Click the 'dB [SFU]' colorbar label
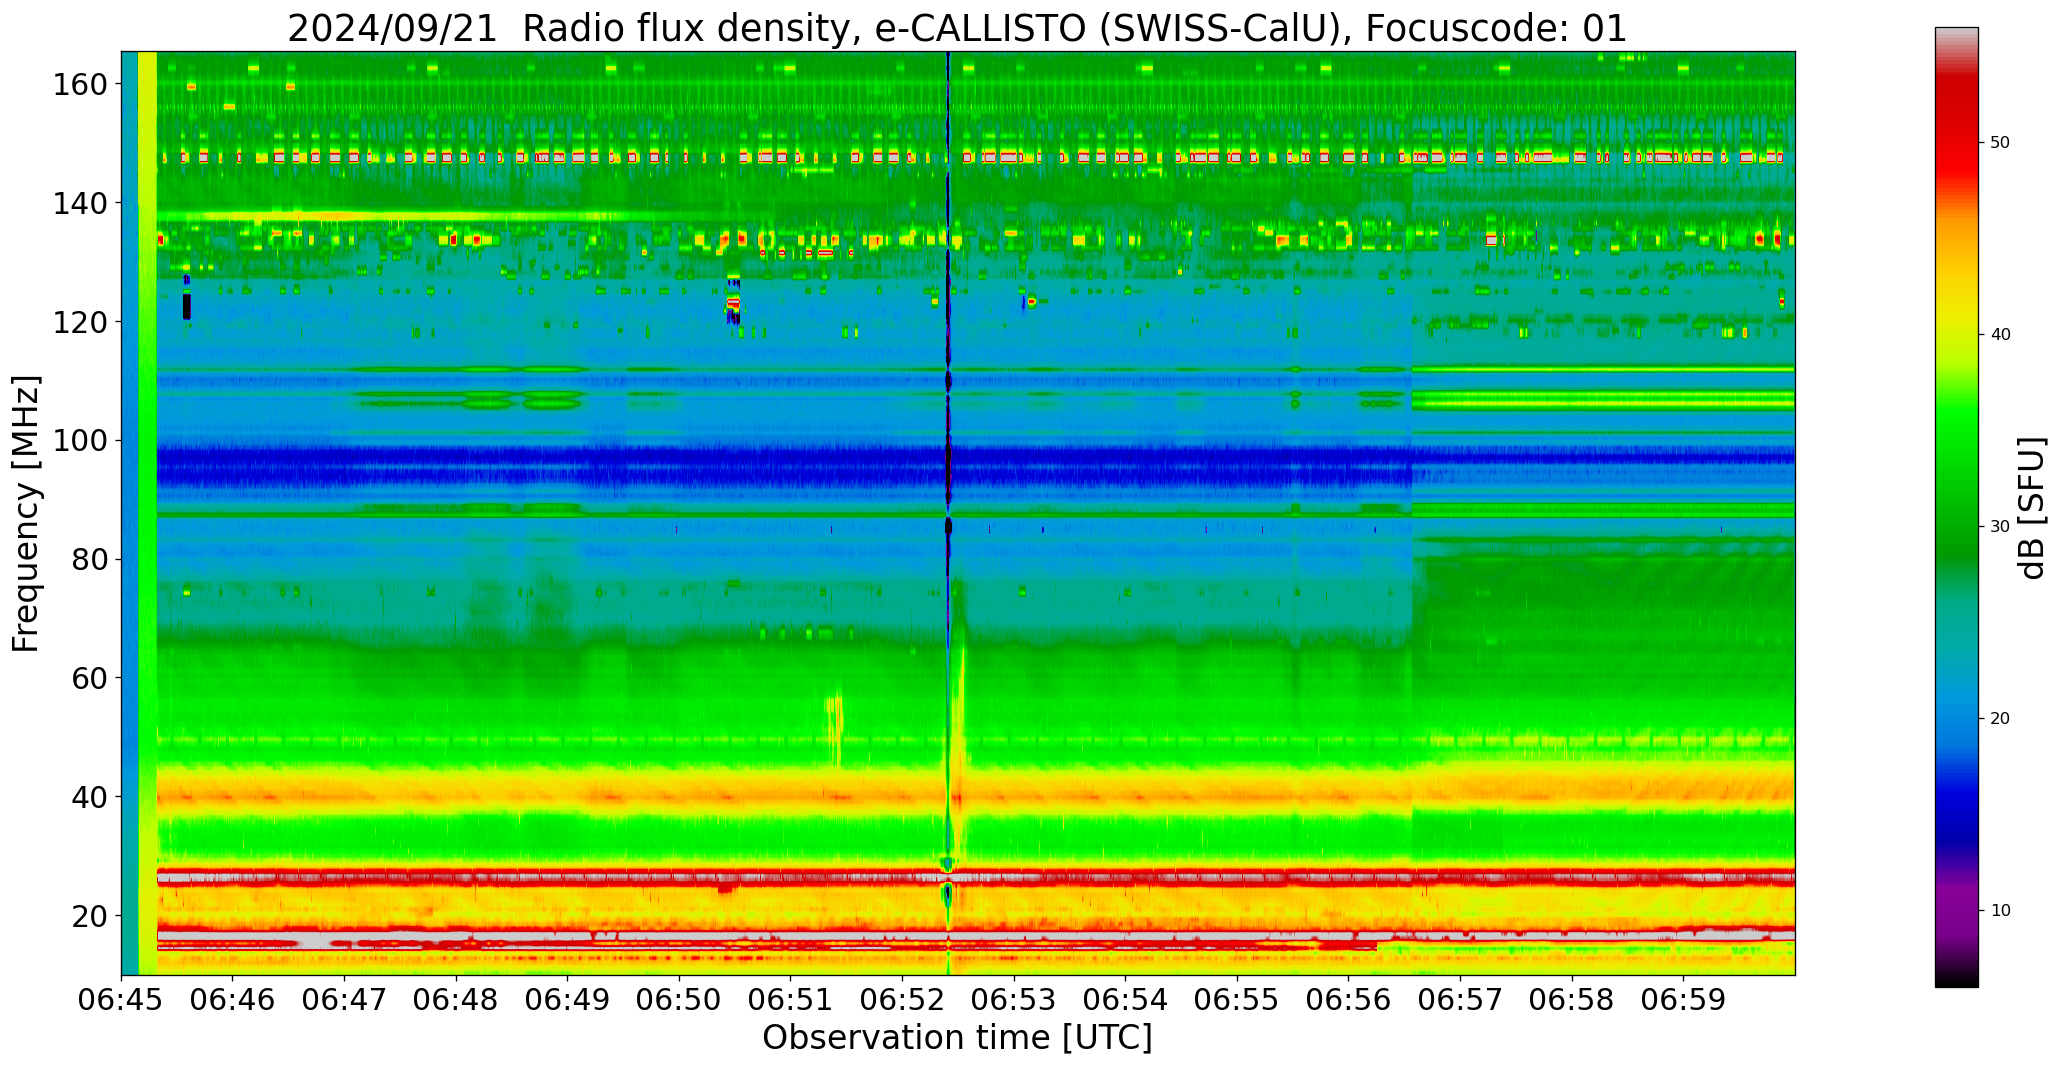This screenshot has height=1067, width=2062. click(x=2032, y=507)
